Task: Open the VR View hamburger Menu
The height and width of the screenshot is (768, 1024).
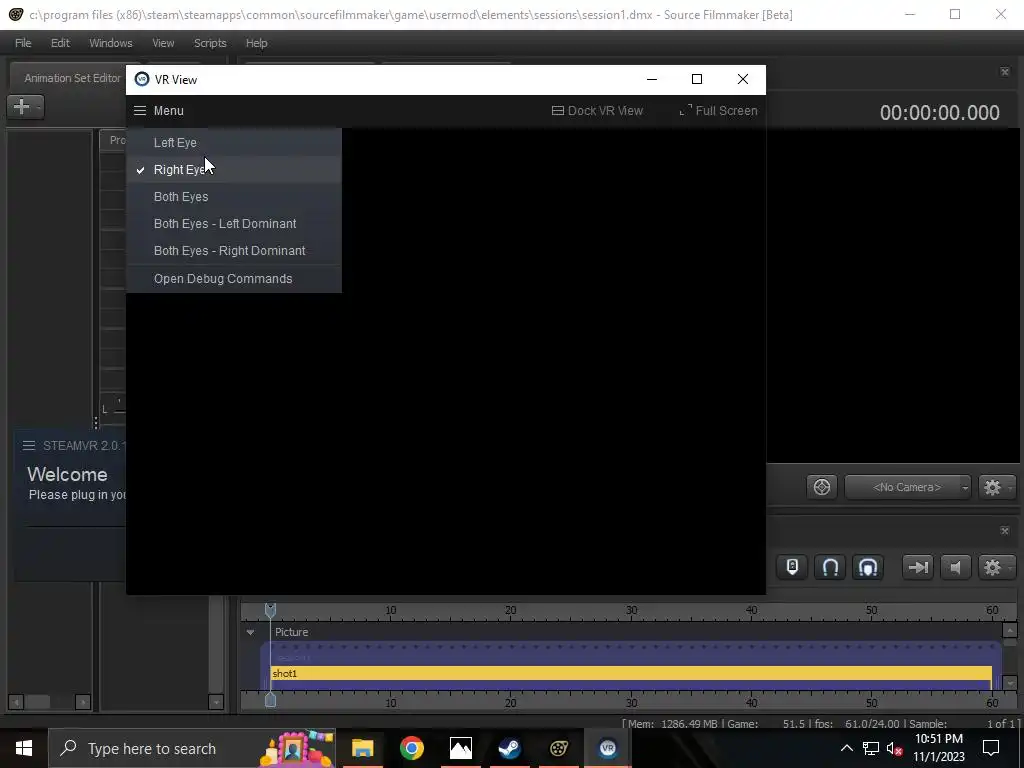Action: pos(159,110)
